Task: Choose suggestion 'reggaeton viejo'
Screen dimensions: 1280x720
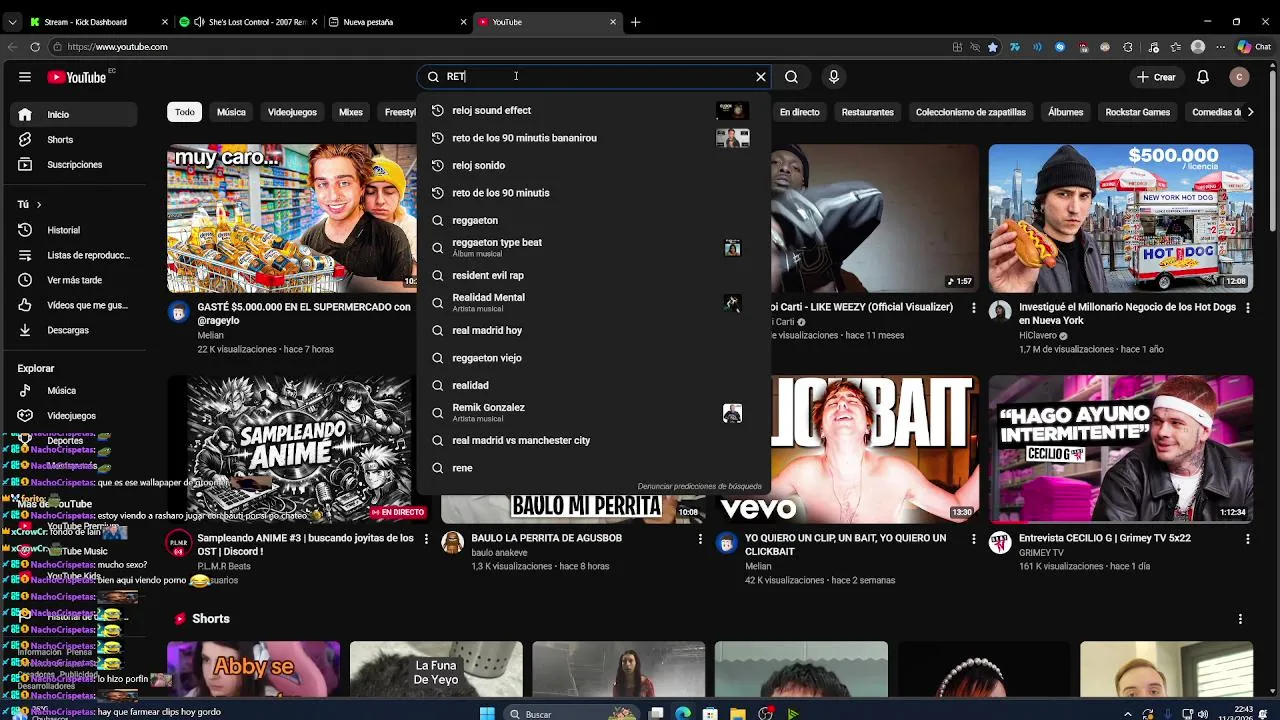Action: point(593,358)
